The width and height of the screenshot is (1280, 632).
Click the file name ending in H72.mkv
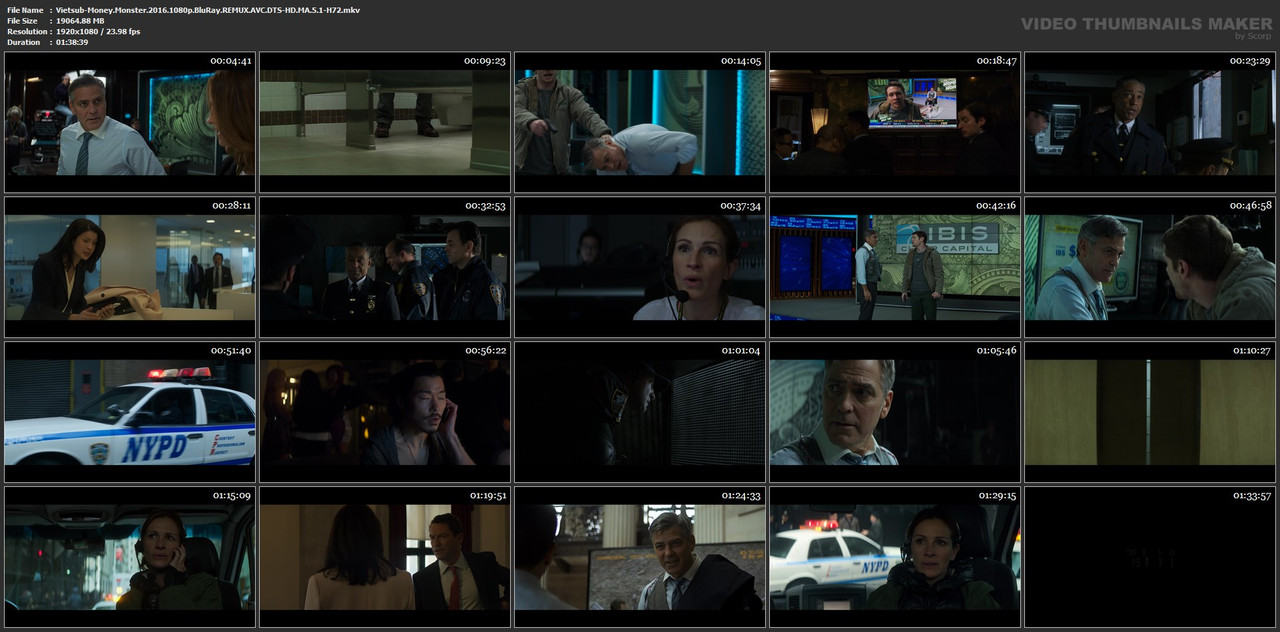pyautogui.click(x=208, y=10)
